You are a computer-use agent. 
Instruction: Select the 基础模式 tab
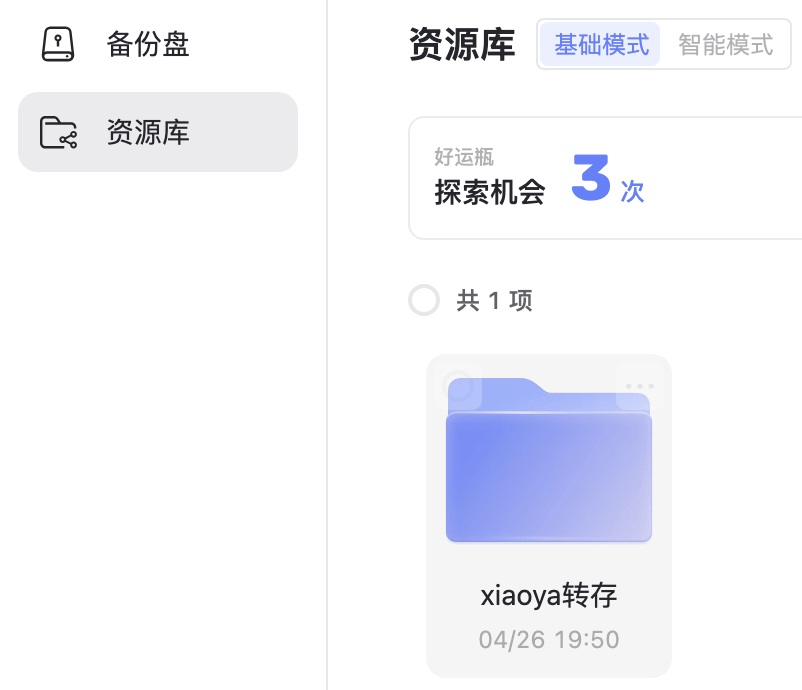(x=601, y=44)
